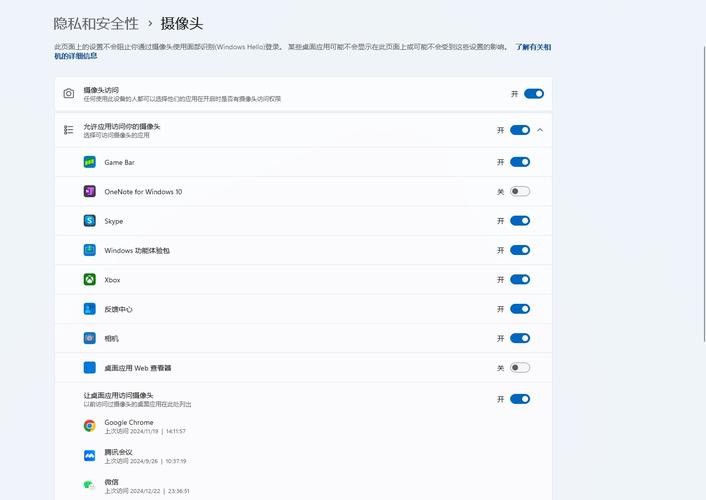Toggle 允许应用访问你的摄像头 switch
The height and width of the screenshot is (500, 706).
[x=520, y=130]
